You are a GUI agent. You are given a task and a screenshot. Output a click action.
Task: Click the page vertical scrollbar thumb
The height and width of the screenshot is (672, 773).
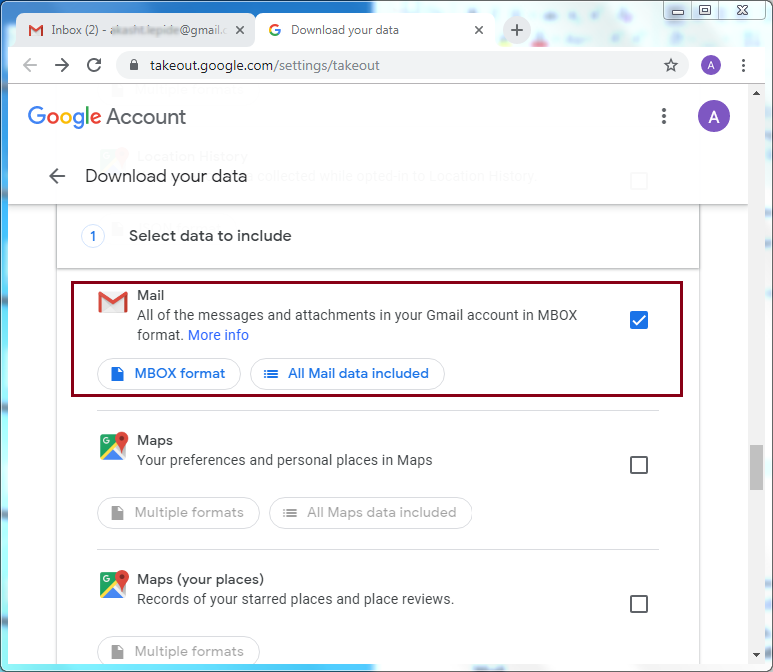[x=756, y=467]
